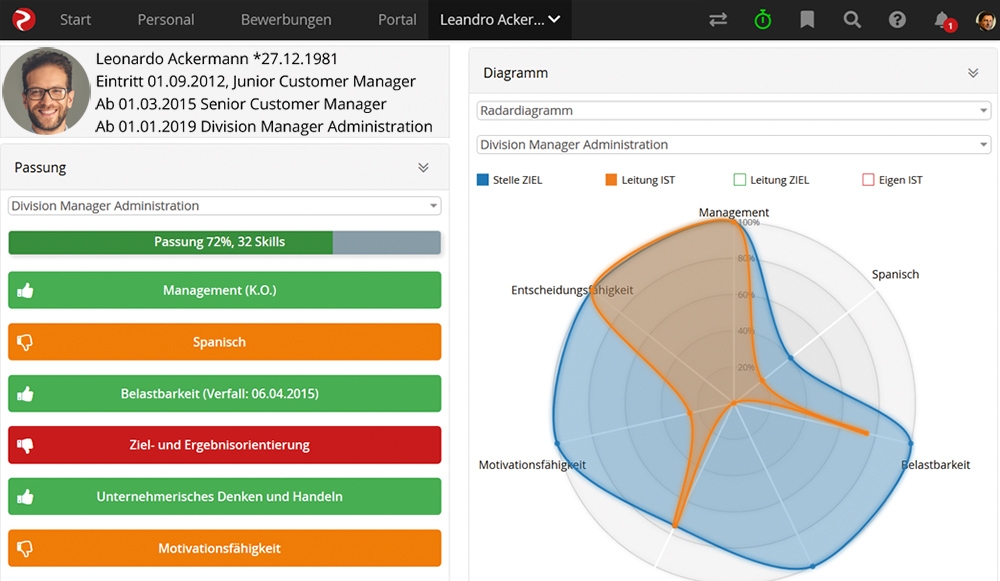
Task: Open the Radardiagramm chart type dropdown
Action: coord(733,111)
